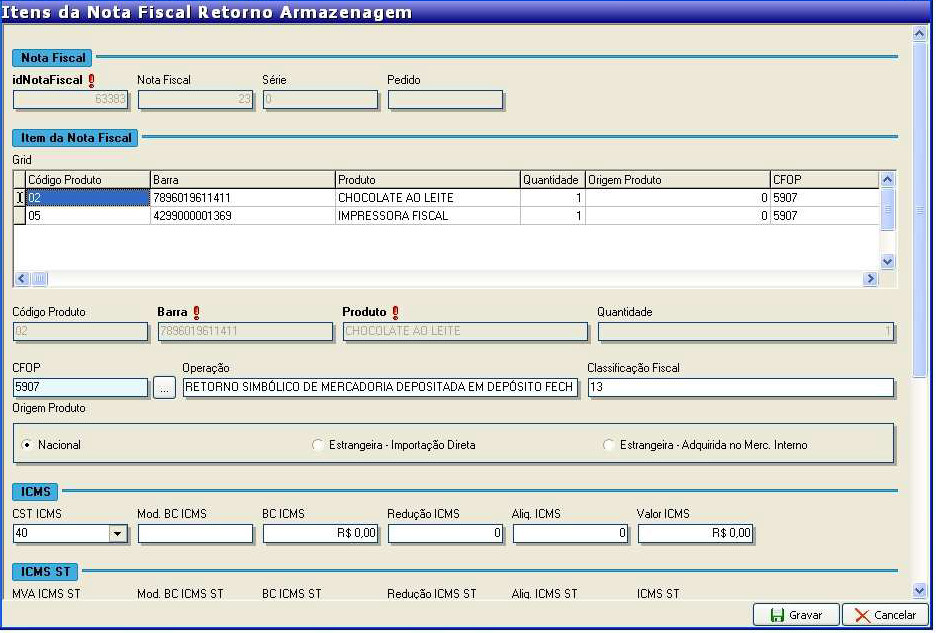Click CFOP 5907 in IMPRESSORA FISCAL row
Image resolution: width=936 pixels, height=633 pixels.
[x=824, y=216]
